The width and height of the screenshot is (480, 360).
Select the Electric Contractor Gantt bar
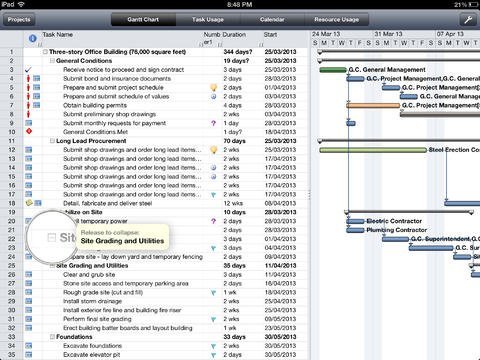pyautogui.click(x=355, y=221)
